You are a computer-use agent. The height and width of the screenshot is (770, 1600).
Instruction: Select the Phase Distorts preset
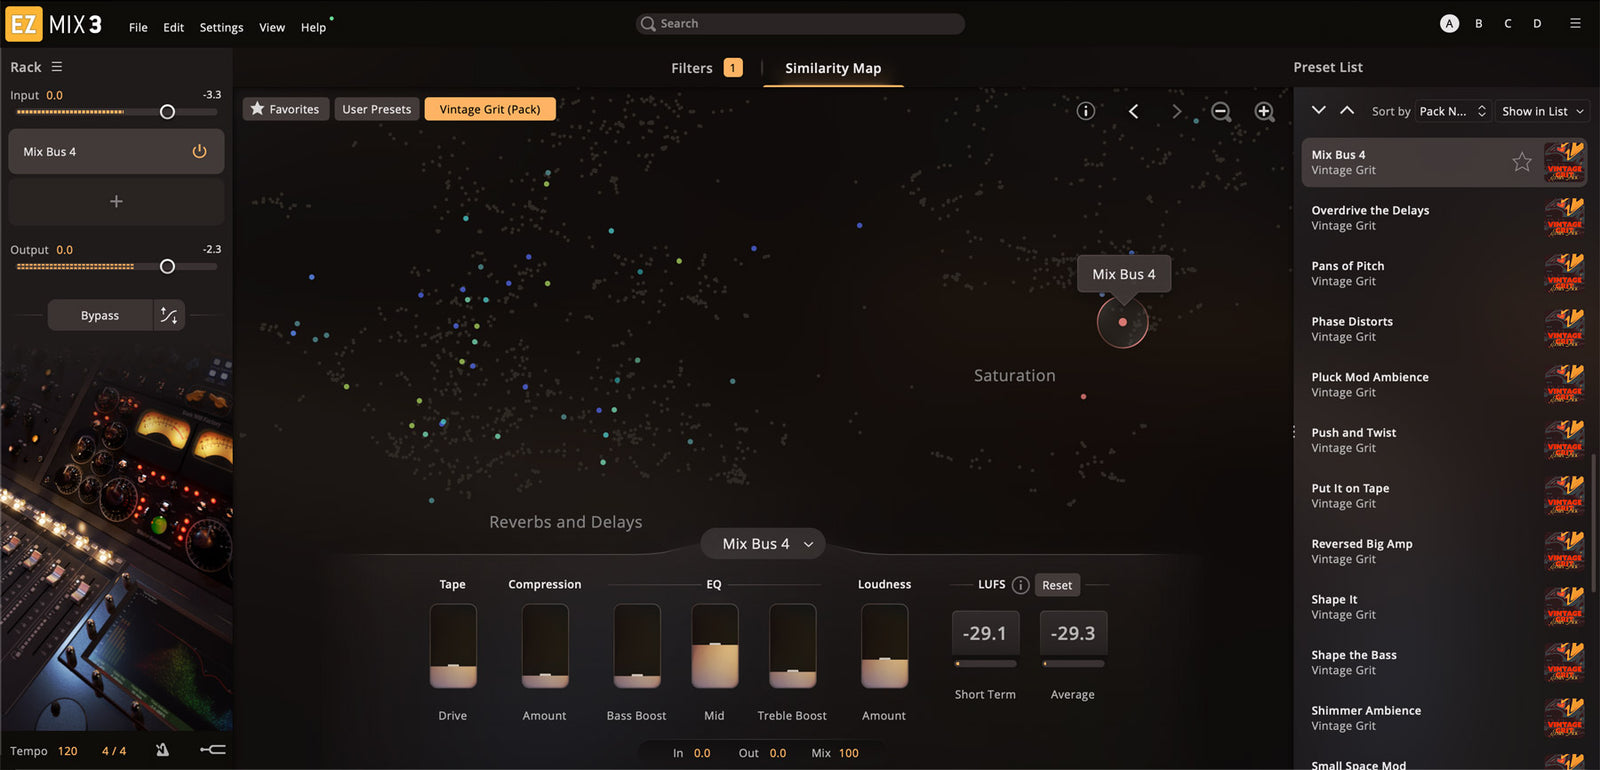click(x=1444, y=329)
